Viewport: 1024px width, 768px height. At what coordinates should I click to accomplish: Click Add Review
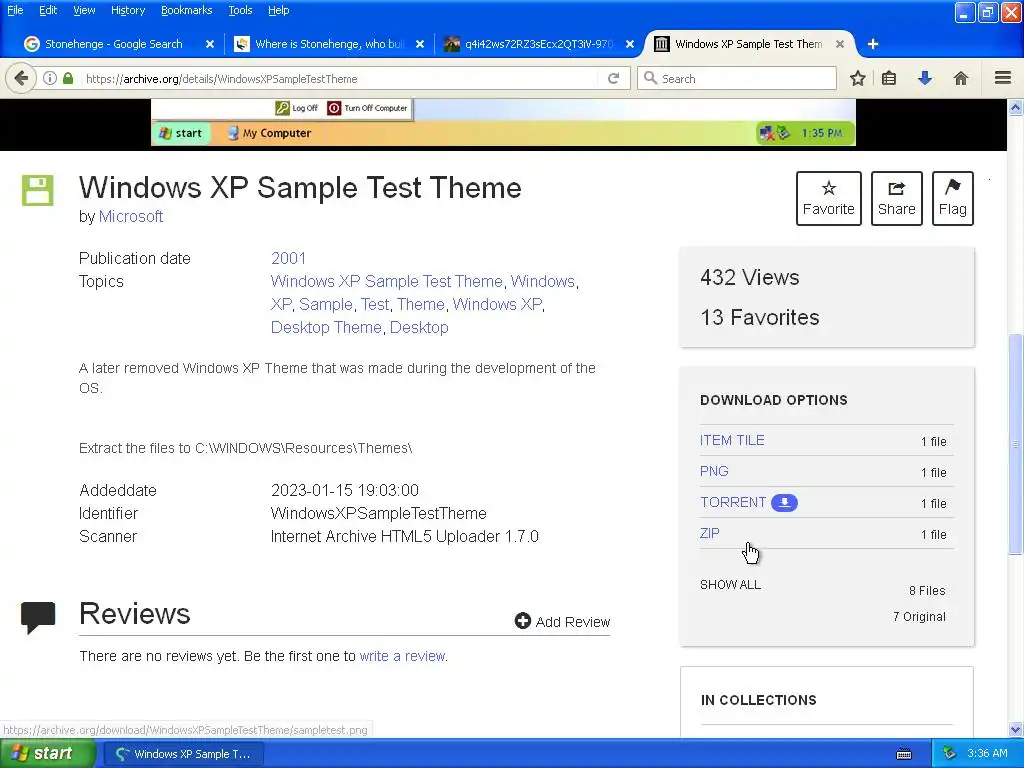pos(562,621)
